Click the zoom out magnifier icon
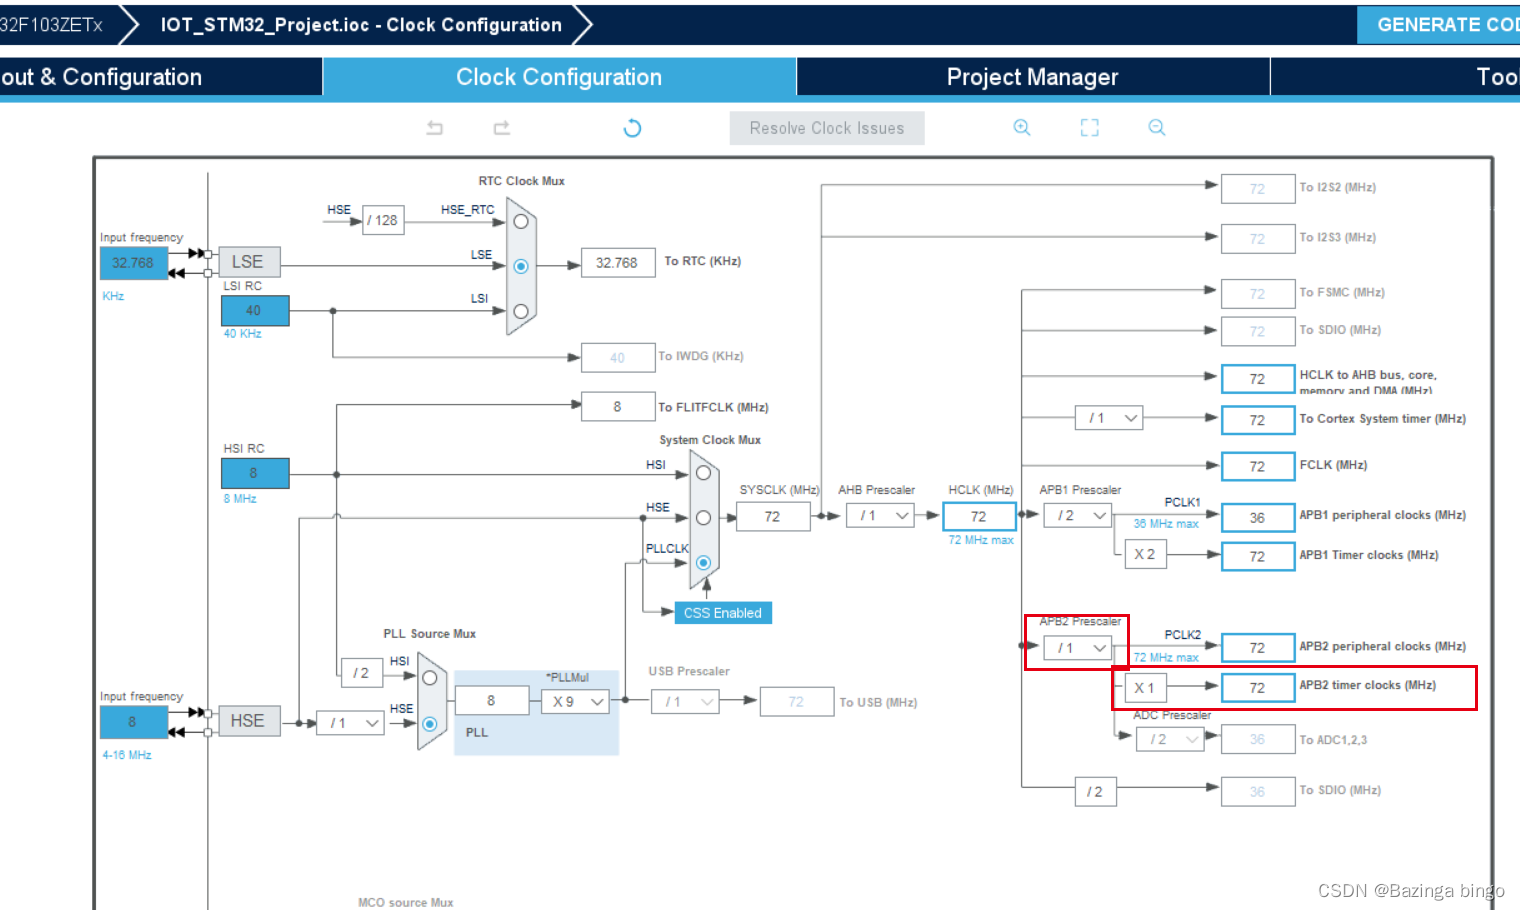Screen dimensions: 1520x910 pos(1157,127)
